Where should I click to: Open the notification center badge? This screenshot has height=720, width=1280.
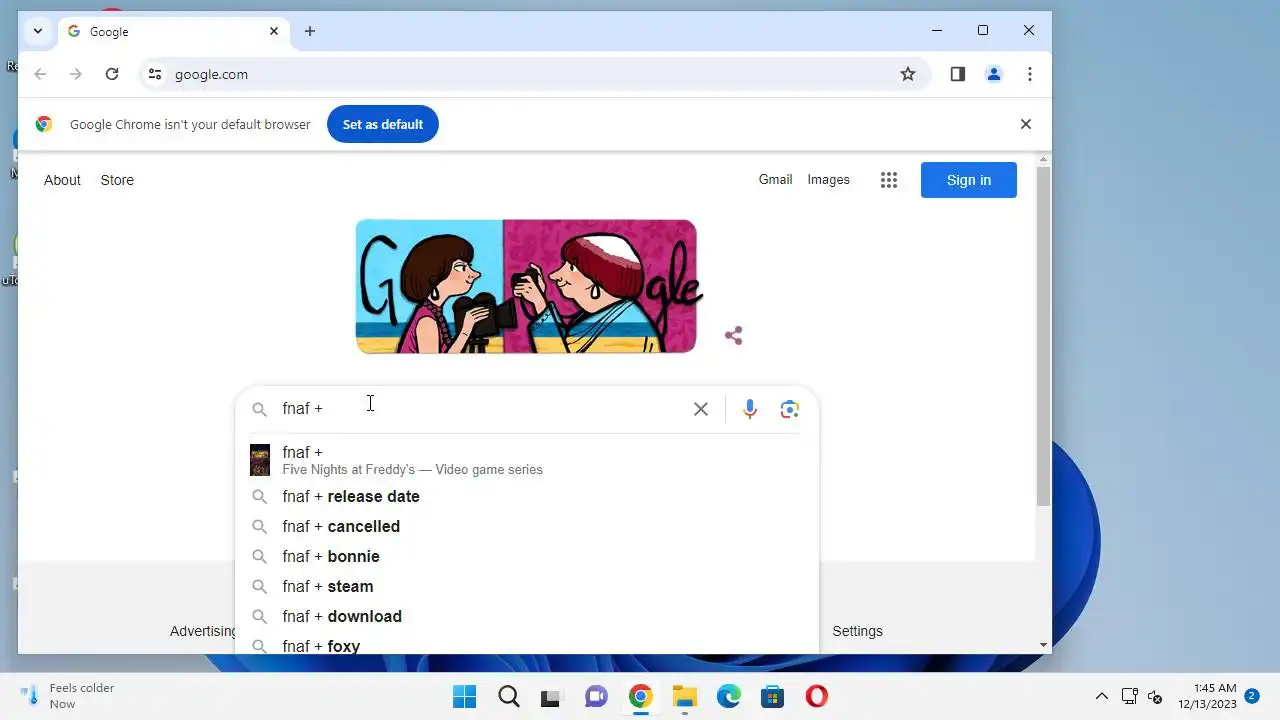tap(1251, 695)
